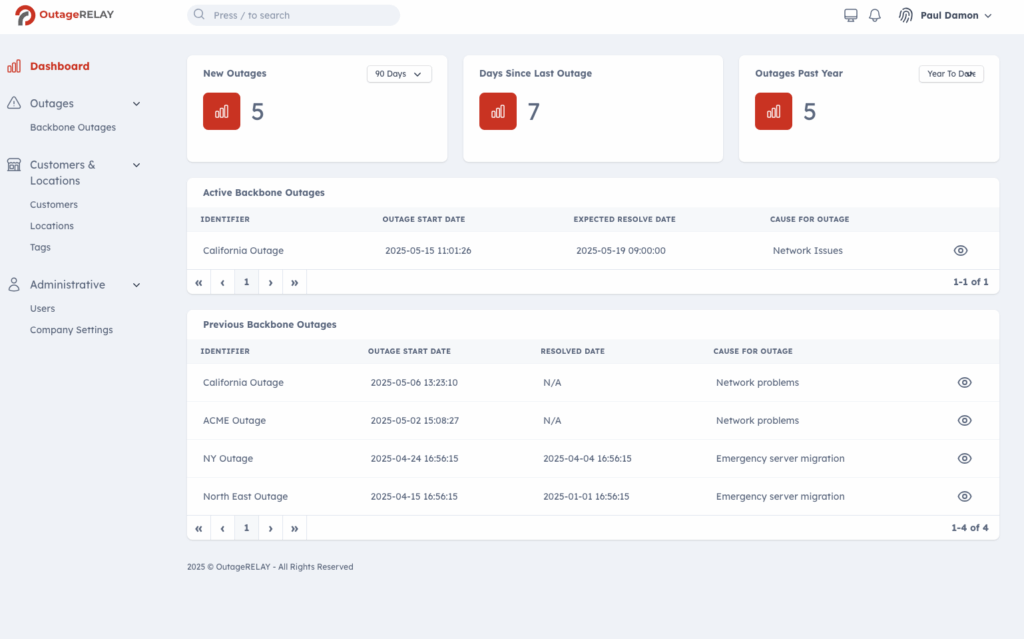Viewport: 1024px width, 639px height.
Task: Collapse the Customers & Locations section
Action: (137, 165)
